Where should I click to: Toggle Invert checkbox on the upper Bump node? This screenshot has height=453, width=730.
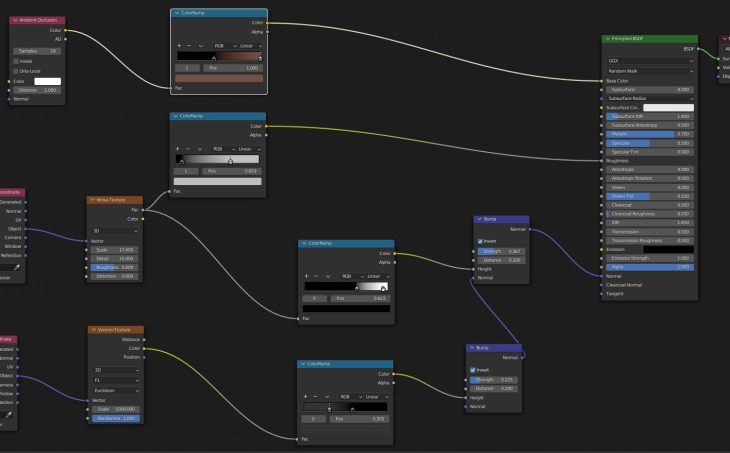point(479,241)
